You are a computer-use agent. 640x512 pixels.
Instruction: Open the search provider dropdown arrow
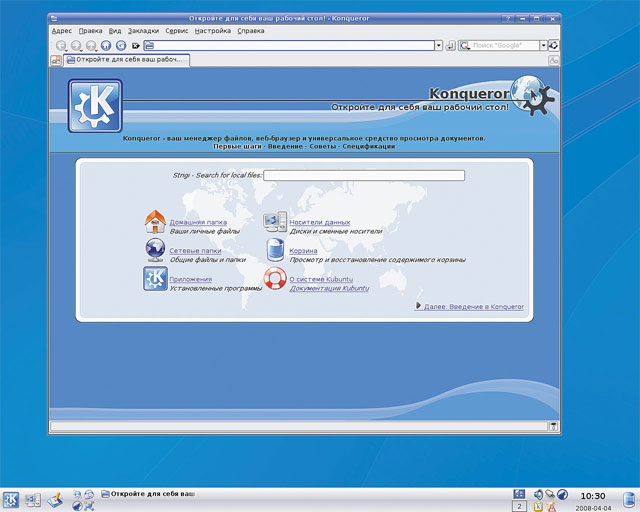(543, 45)
